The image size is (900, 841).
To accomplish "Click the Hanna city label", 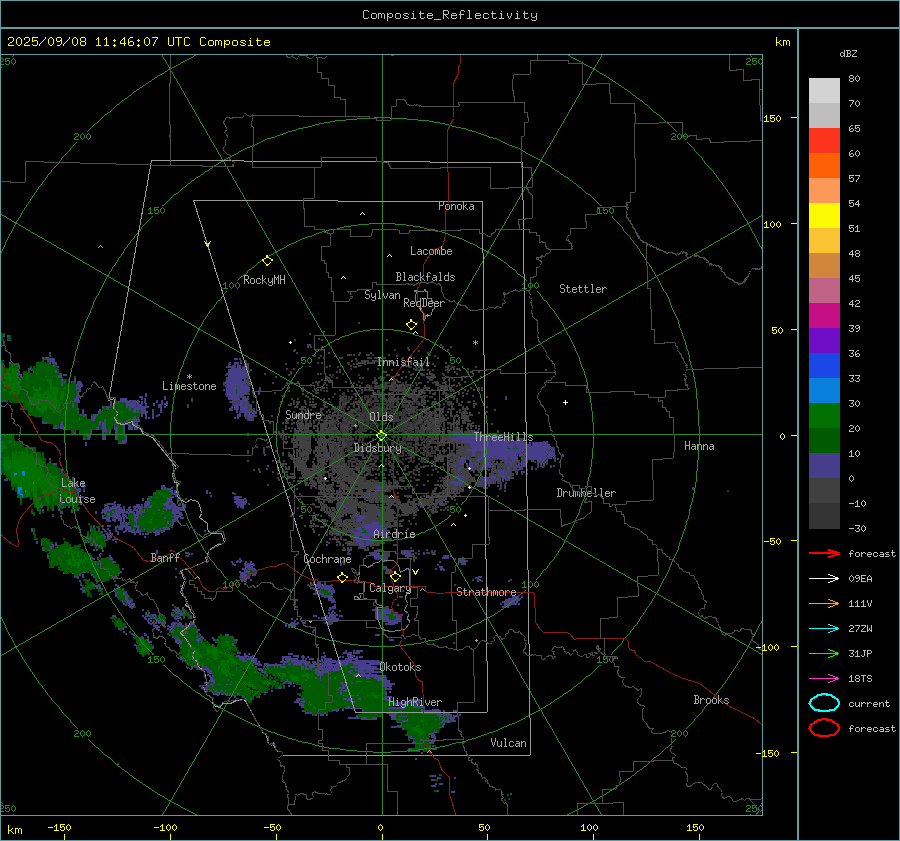I will tap(699, 446).
